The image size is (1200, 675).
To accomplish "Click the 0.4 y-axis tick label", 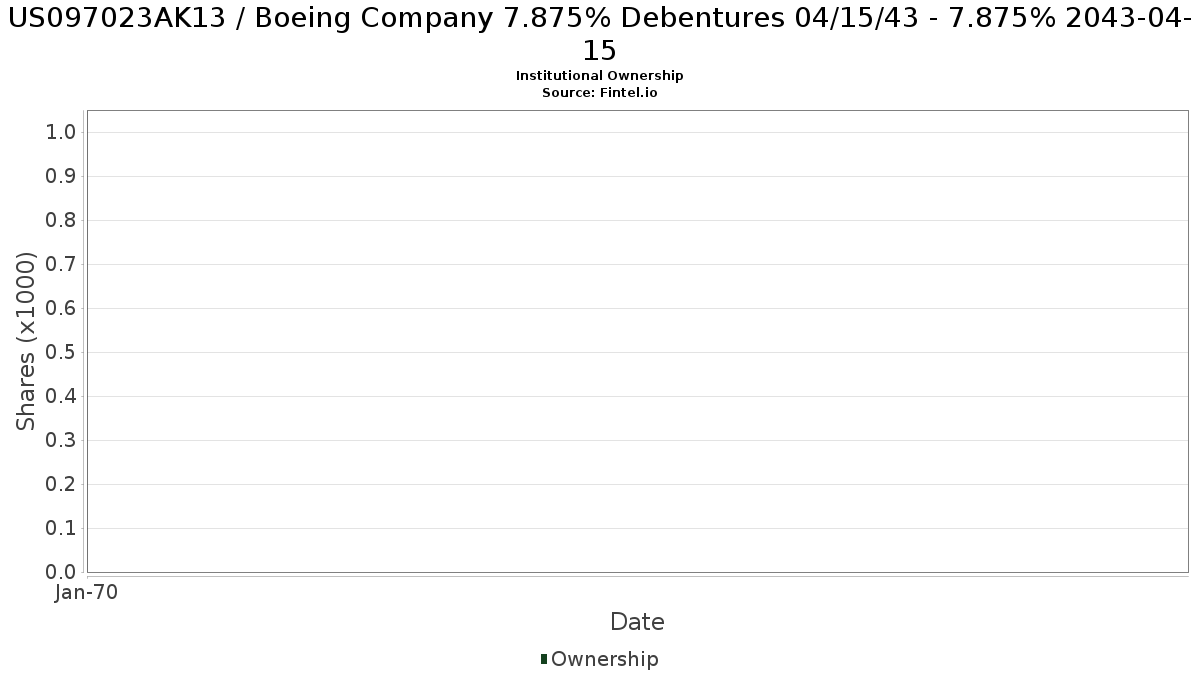I will [x=62, y=397].
